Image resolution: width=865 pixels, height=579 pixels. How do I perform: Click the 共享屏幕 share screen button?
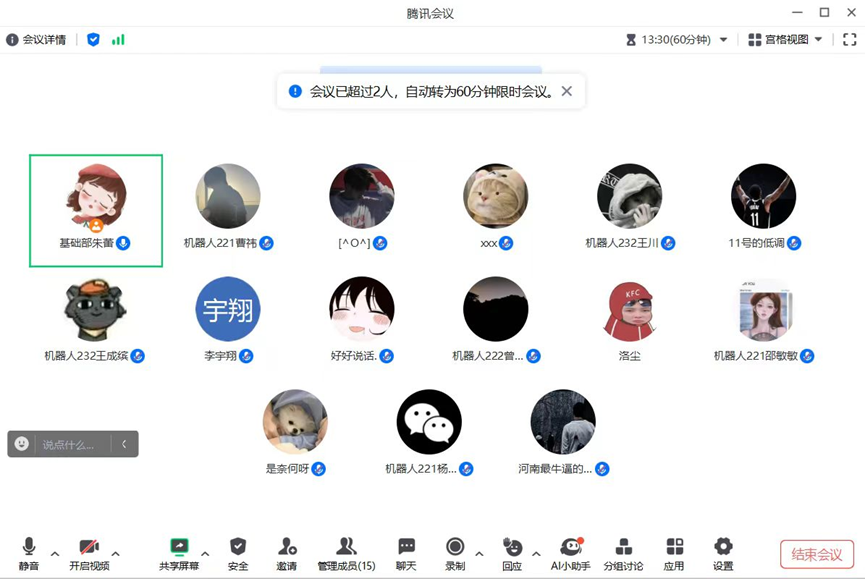pos(179,551)
